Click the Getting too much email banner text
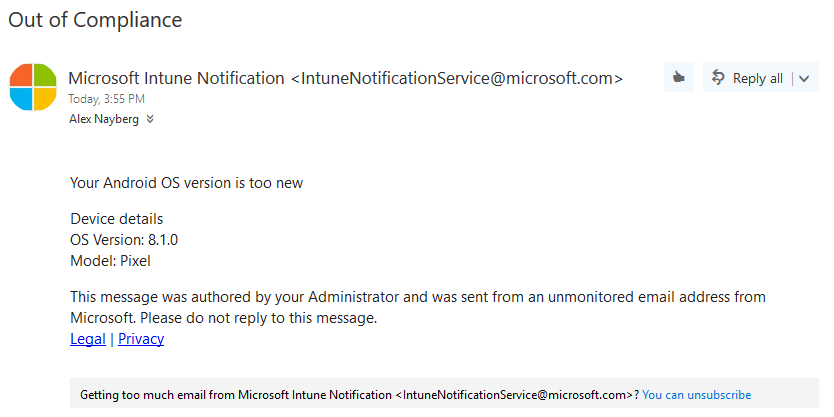Screen dimensions: 834x417 point(360,395)
